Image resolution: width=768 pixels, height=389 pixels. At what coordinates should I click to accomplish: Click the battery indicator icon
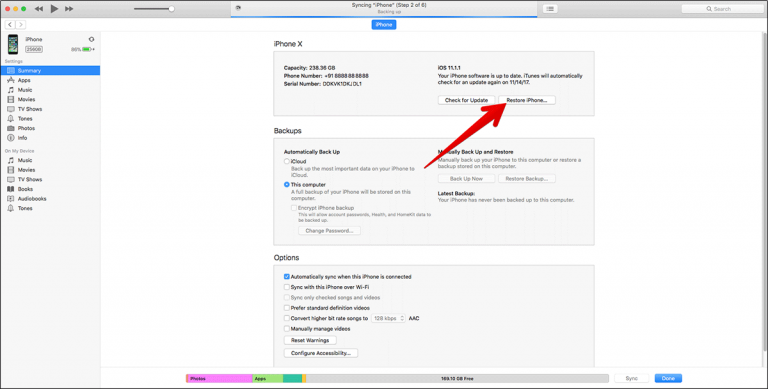[88, 49]
